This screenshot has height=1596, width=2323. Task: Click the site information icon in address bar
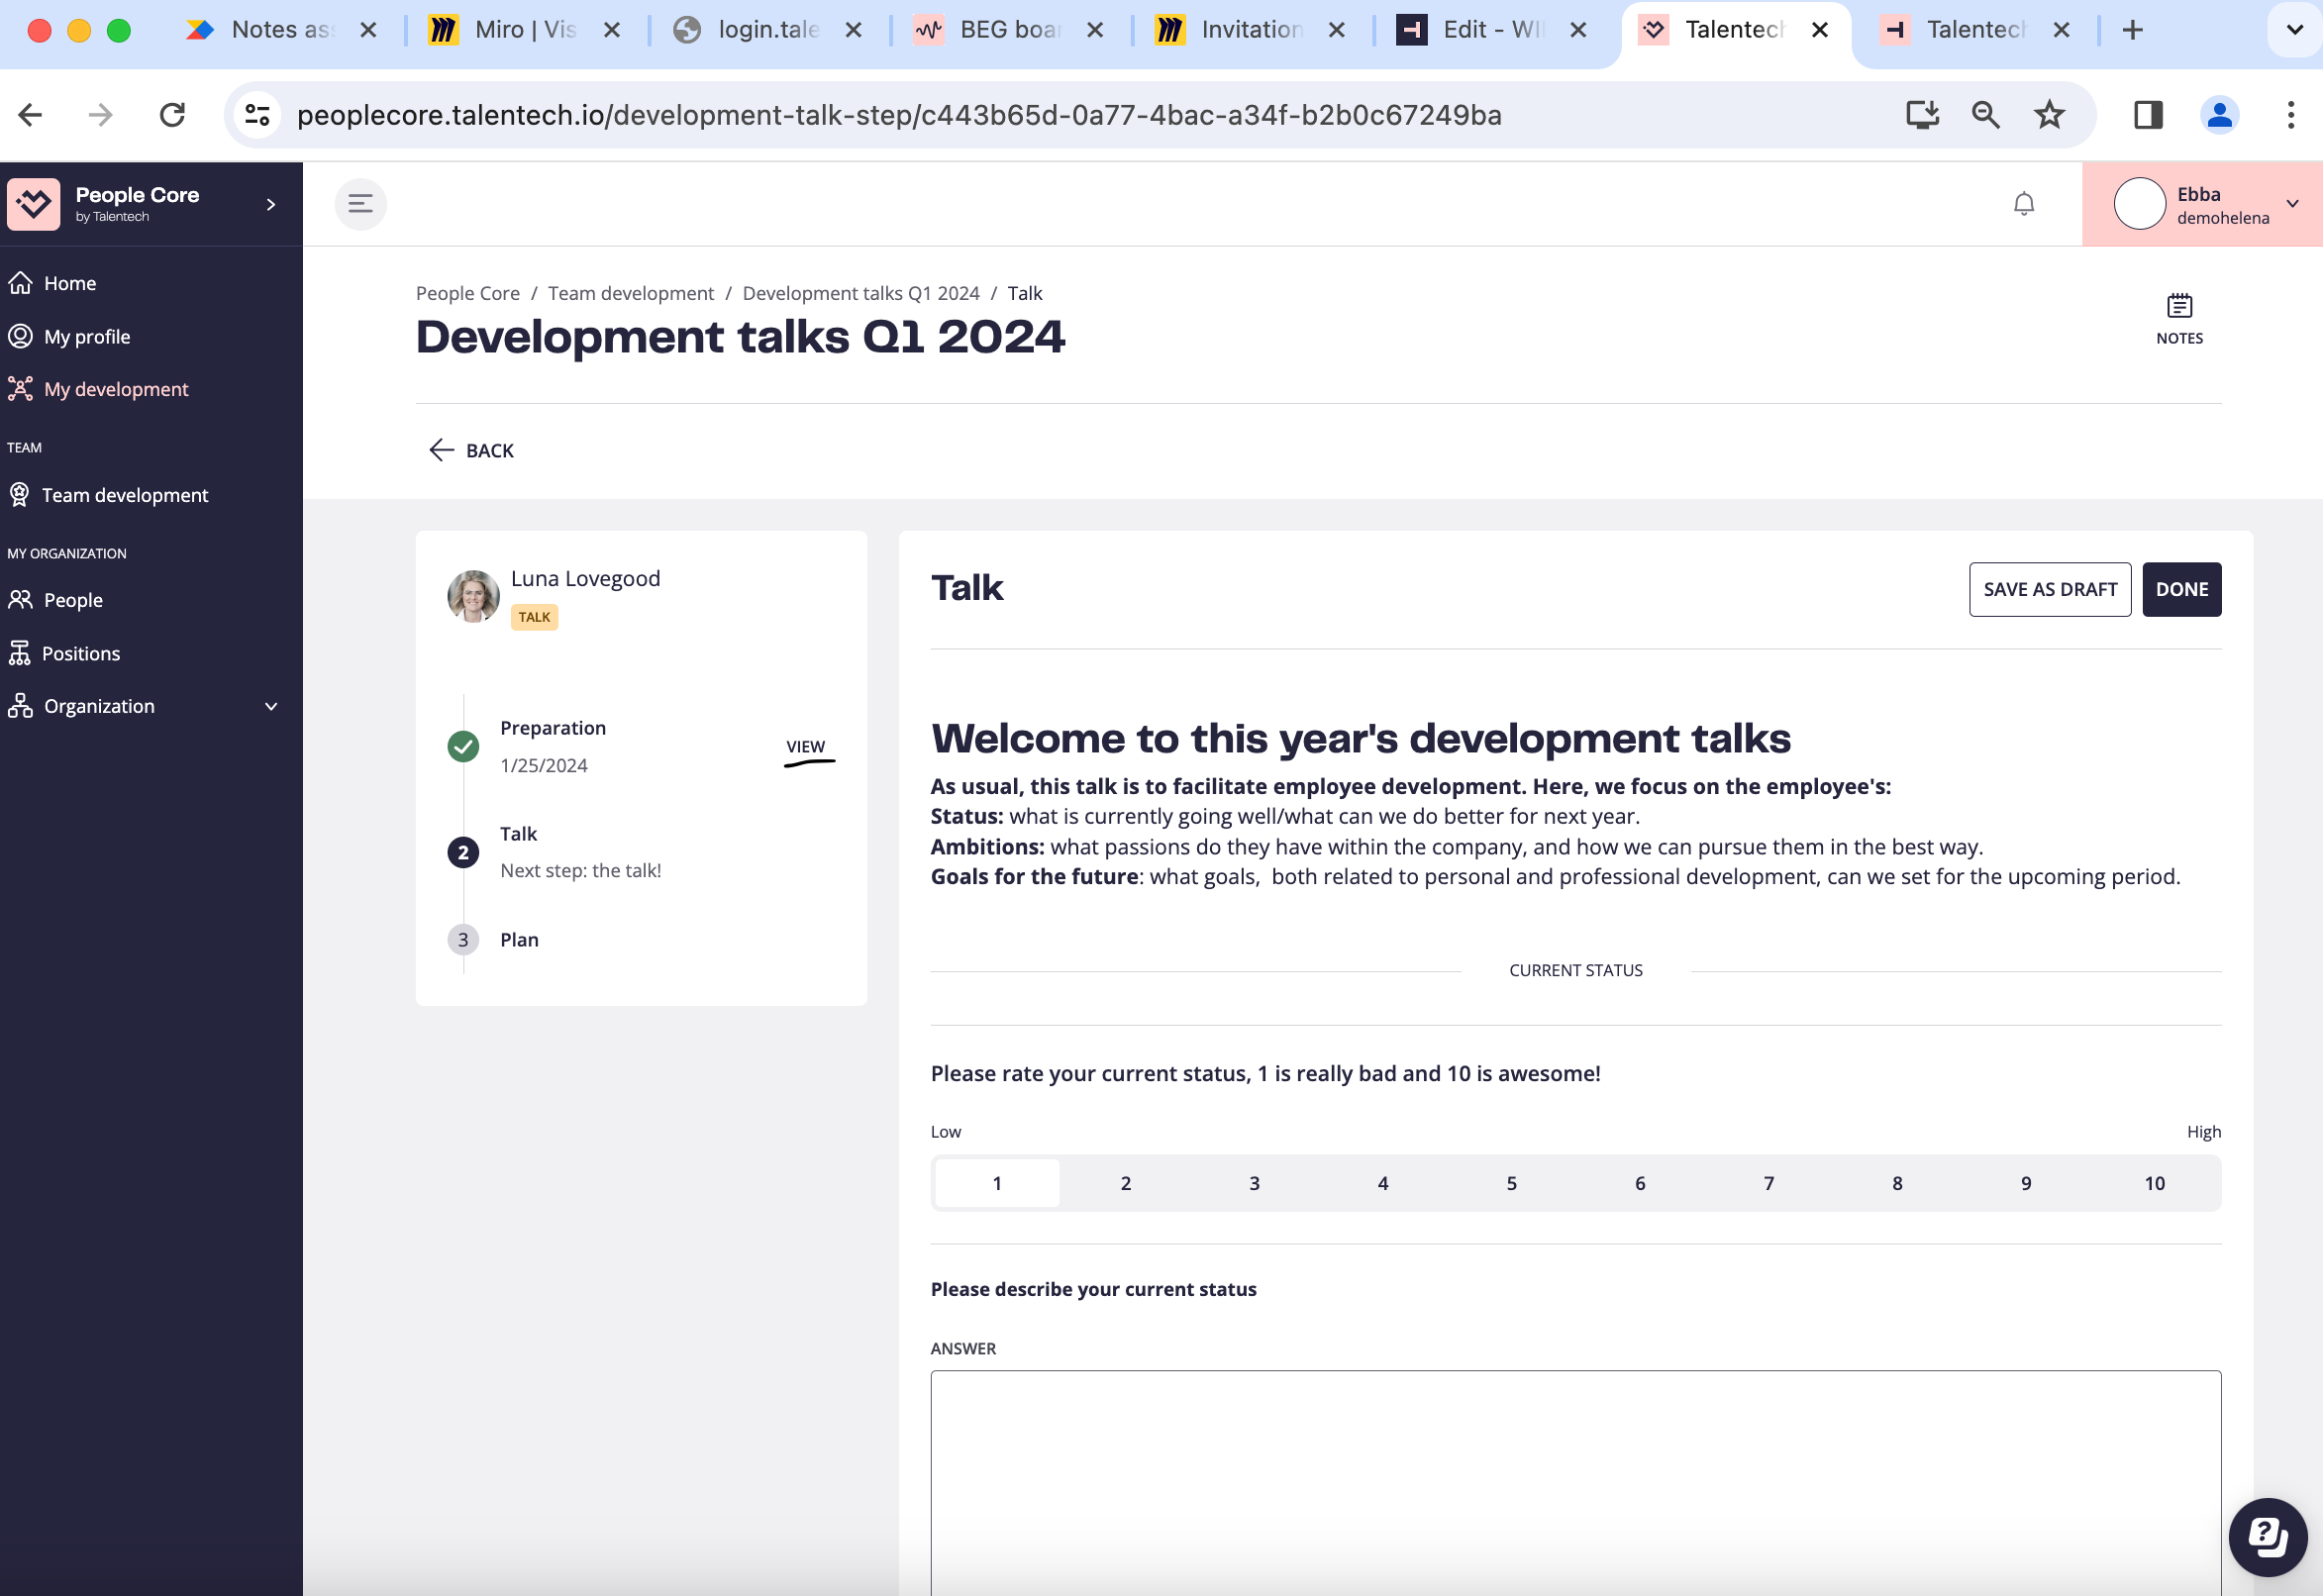(x=258, y=115)
